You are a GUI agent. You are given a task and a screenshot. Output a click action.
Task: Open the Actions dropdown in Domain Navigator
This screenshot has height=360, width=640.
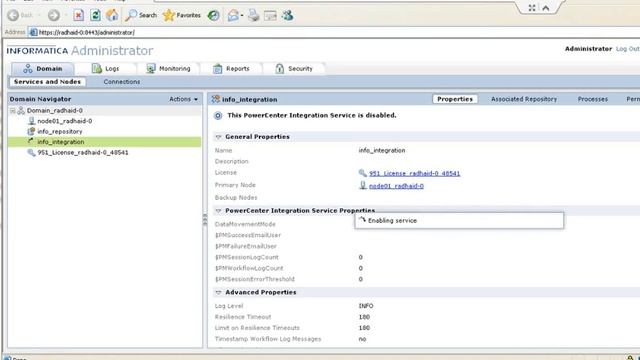click(183, 99)
